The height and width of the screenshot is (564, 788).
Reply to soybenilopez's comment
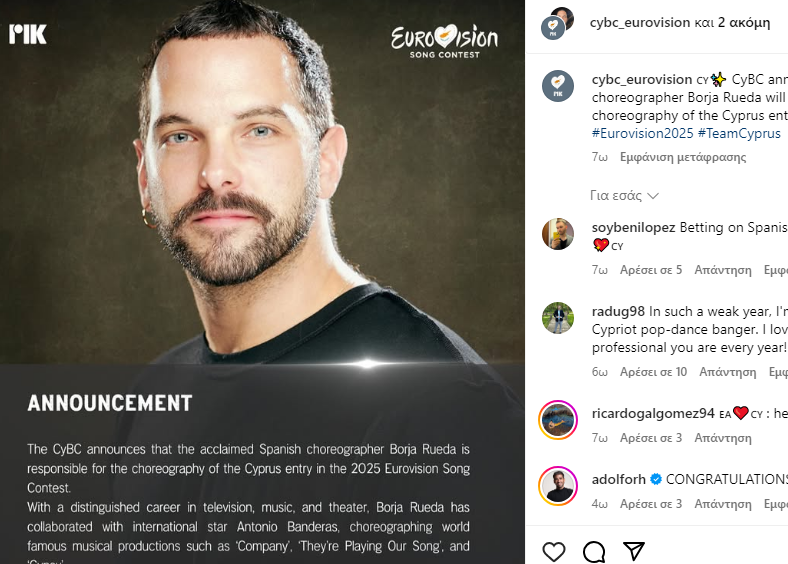coord(723,270)
